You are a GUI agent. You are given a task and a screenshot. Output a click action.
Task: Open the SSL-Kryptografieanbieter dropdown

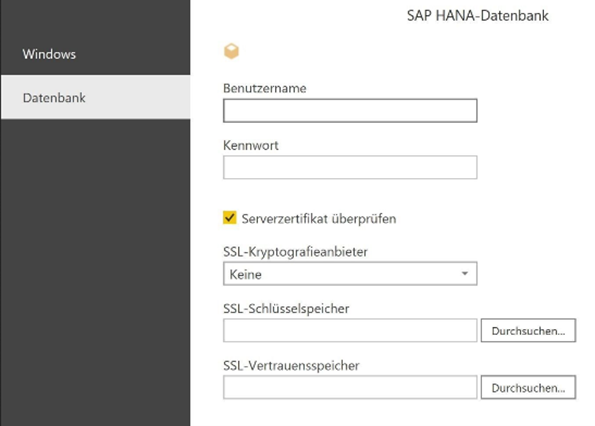click(x=350, y=274)
